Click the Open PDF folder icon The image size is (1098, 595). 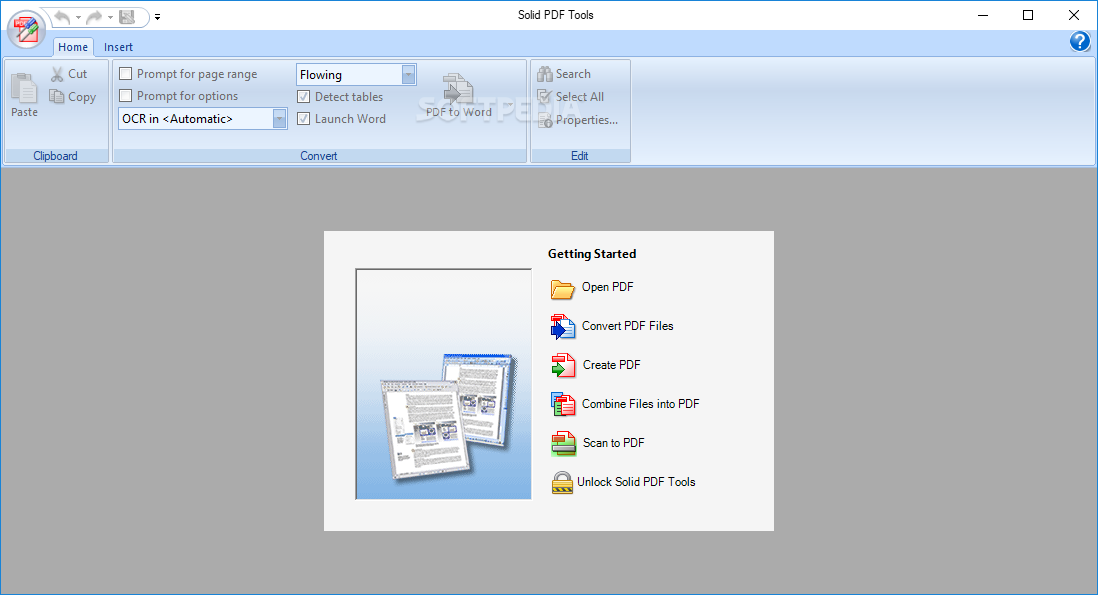pos(563,288)
